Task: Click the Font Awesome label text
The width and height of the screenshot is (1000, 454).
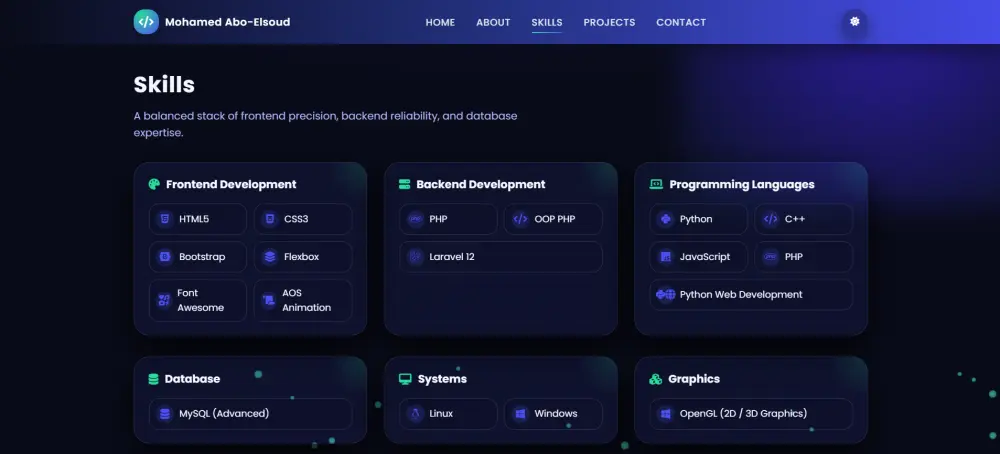Action: pos(200,300)
